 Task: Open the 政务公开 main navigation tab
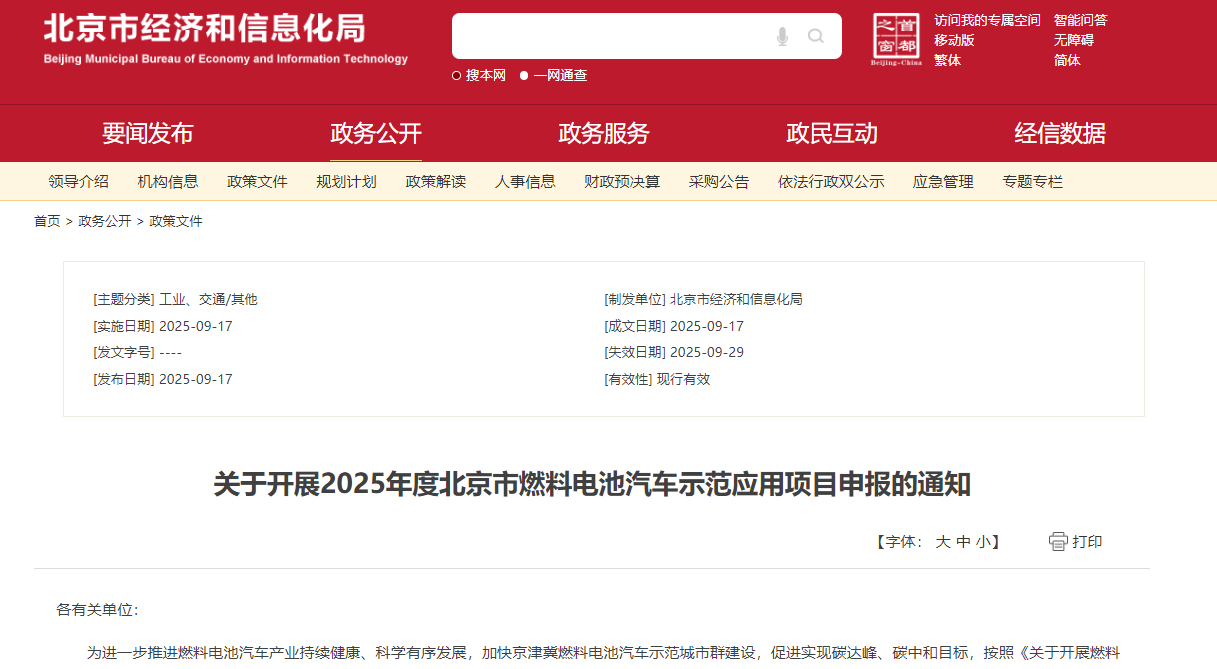click(x=376, y=133)
